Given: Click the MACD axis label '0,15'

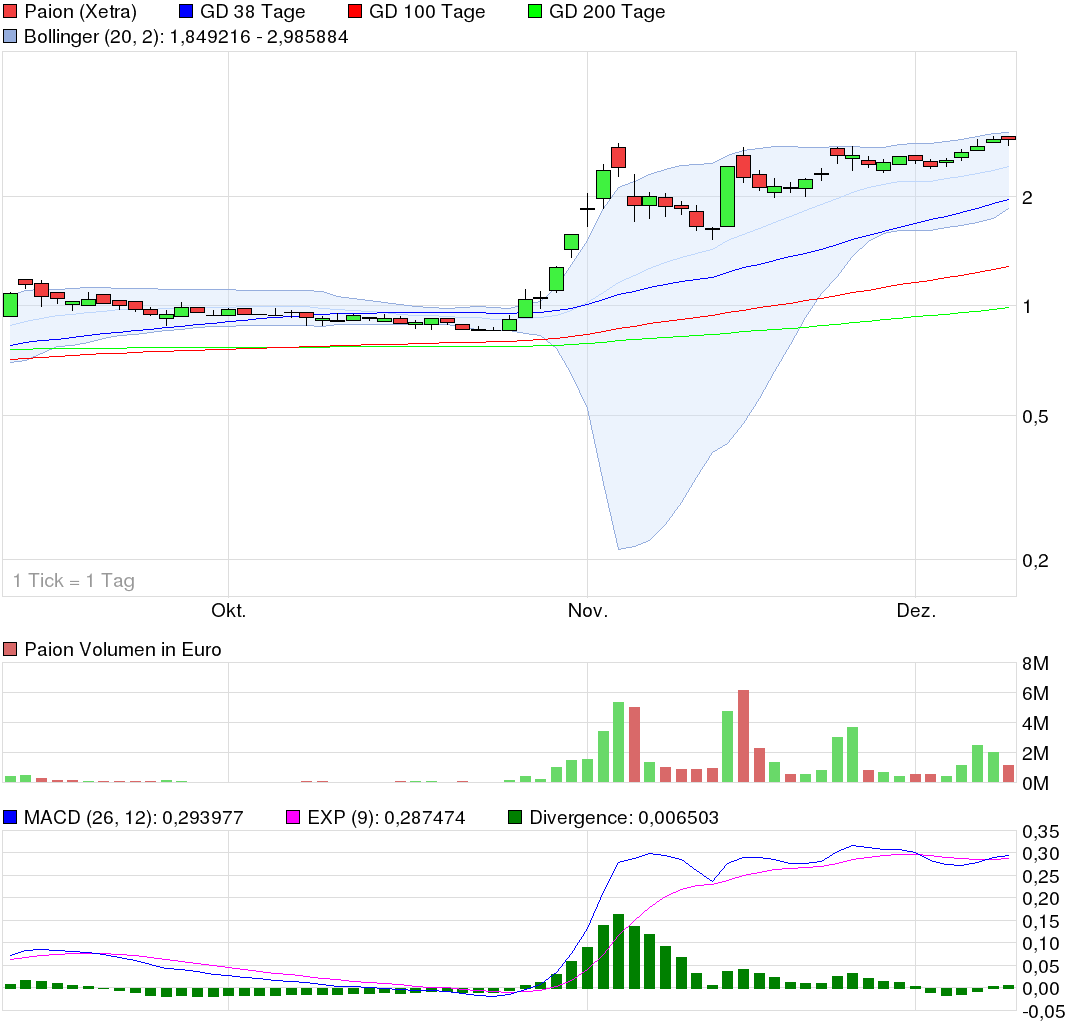Looking at the screenshot, I should click(x=1041, y=922).
